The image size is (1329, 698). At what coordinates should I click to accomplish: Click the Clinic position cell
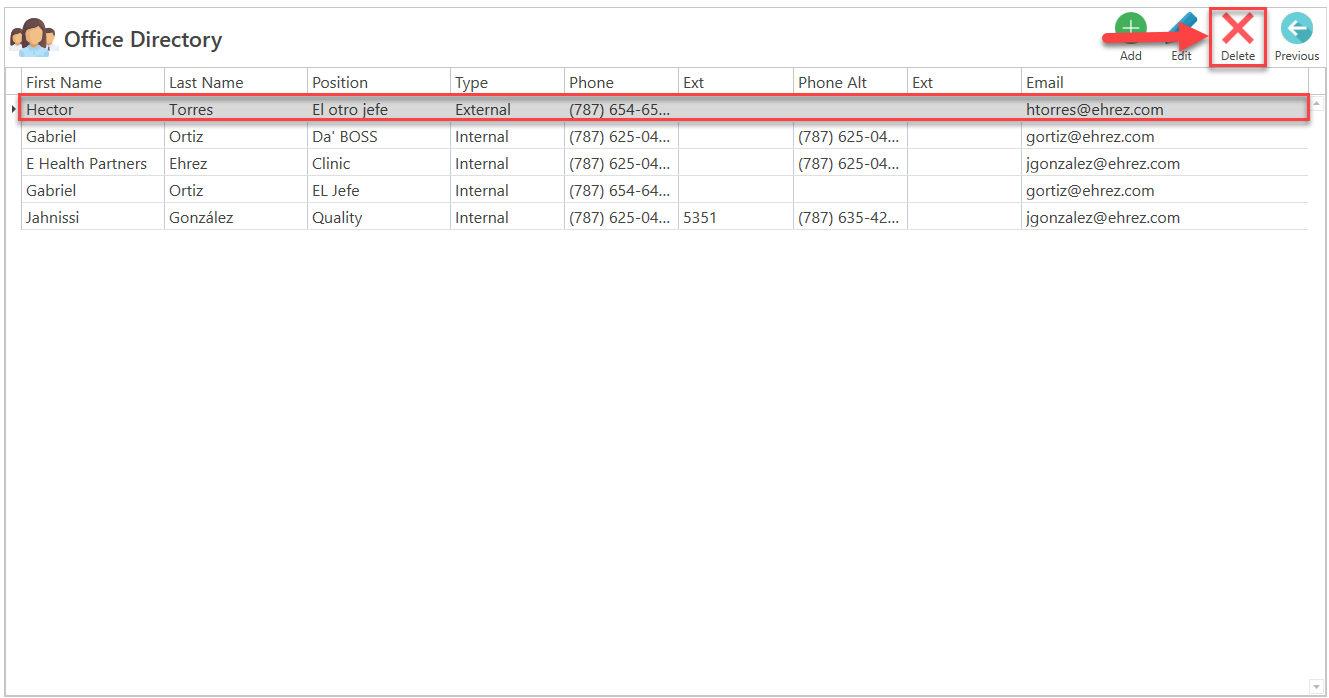[379, 163]
